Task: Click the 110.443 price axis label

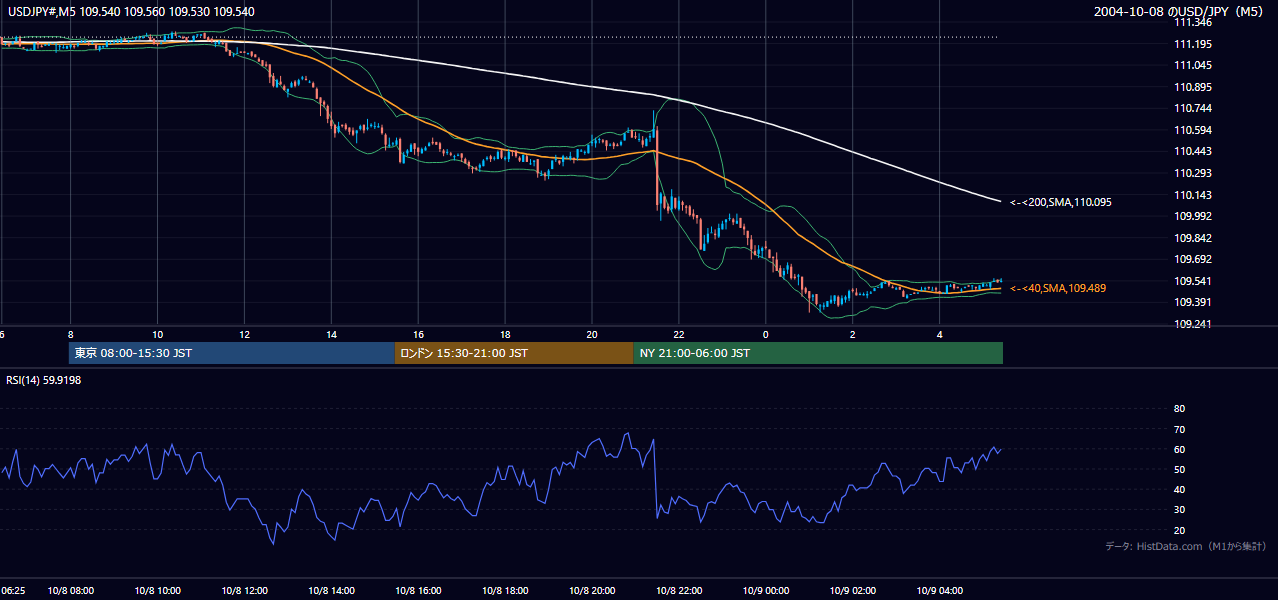Action: pyautogui.click(x=1192, y=151)
